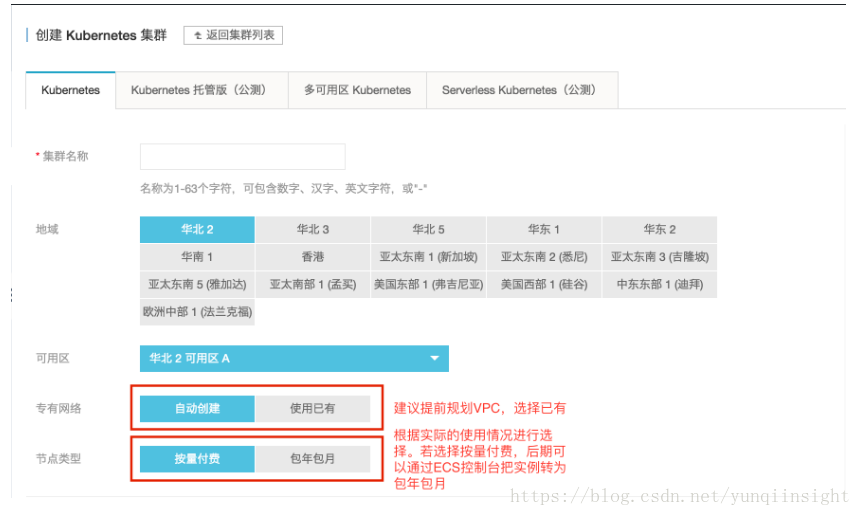Open the Kubernetes 托管版（公测）tab
Image resolution: width=861 pixels, height=516 pixels.
[202, 90]
